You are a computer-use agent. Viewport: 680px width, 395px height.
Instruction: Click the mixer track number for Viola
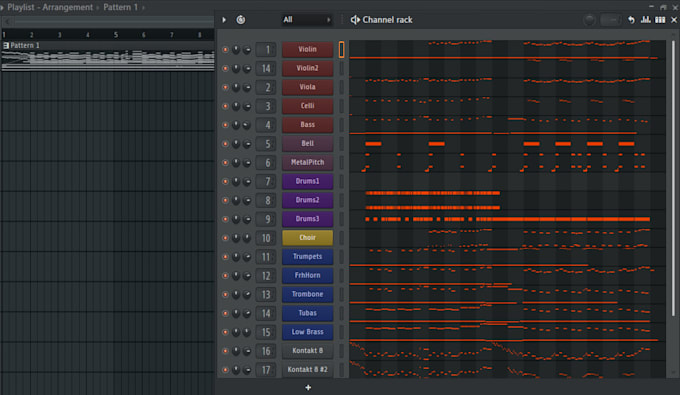266,87
